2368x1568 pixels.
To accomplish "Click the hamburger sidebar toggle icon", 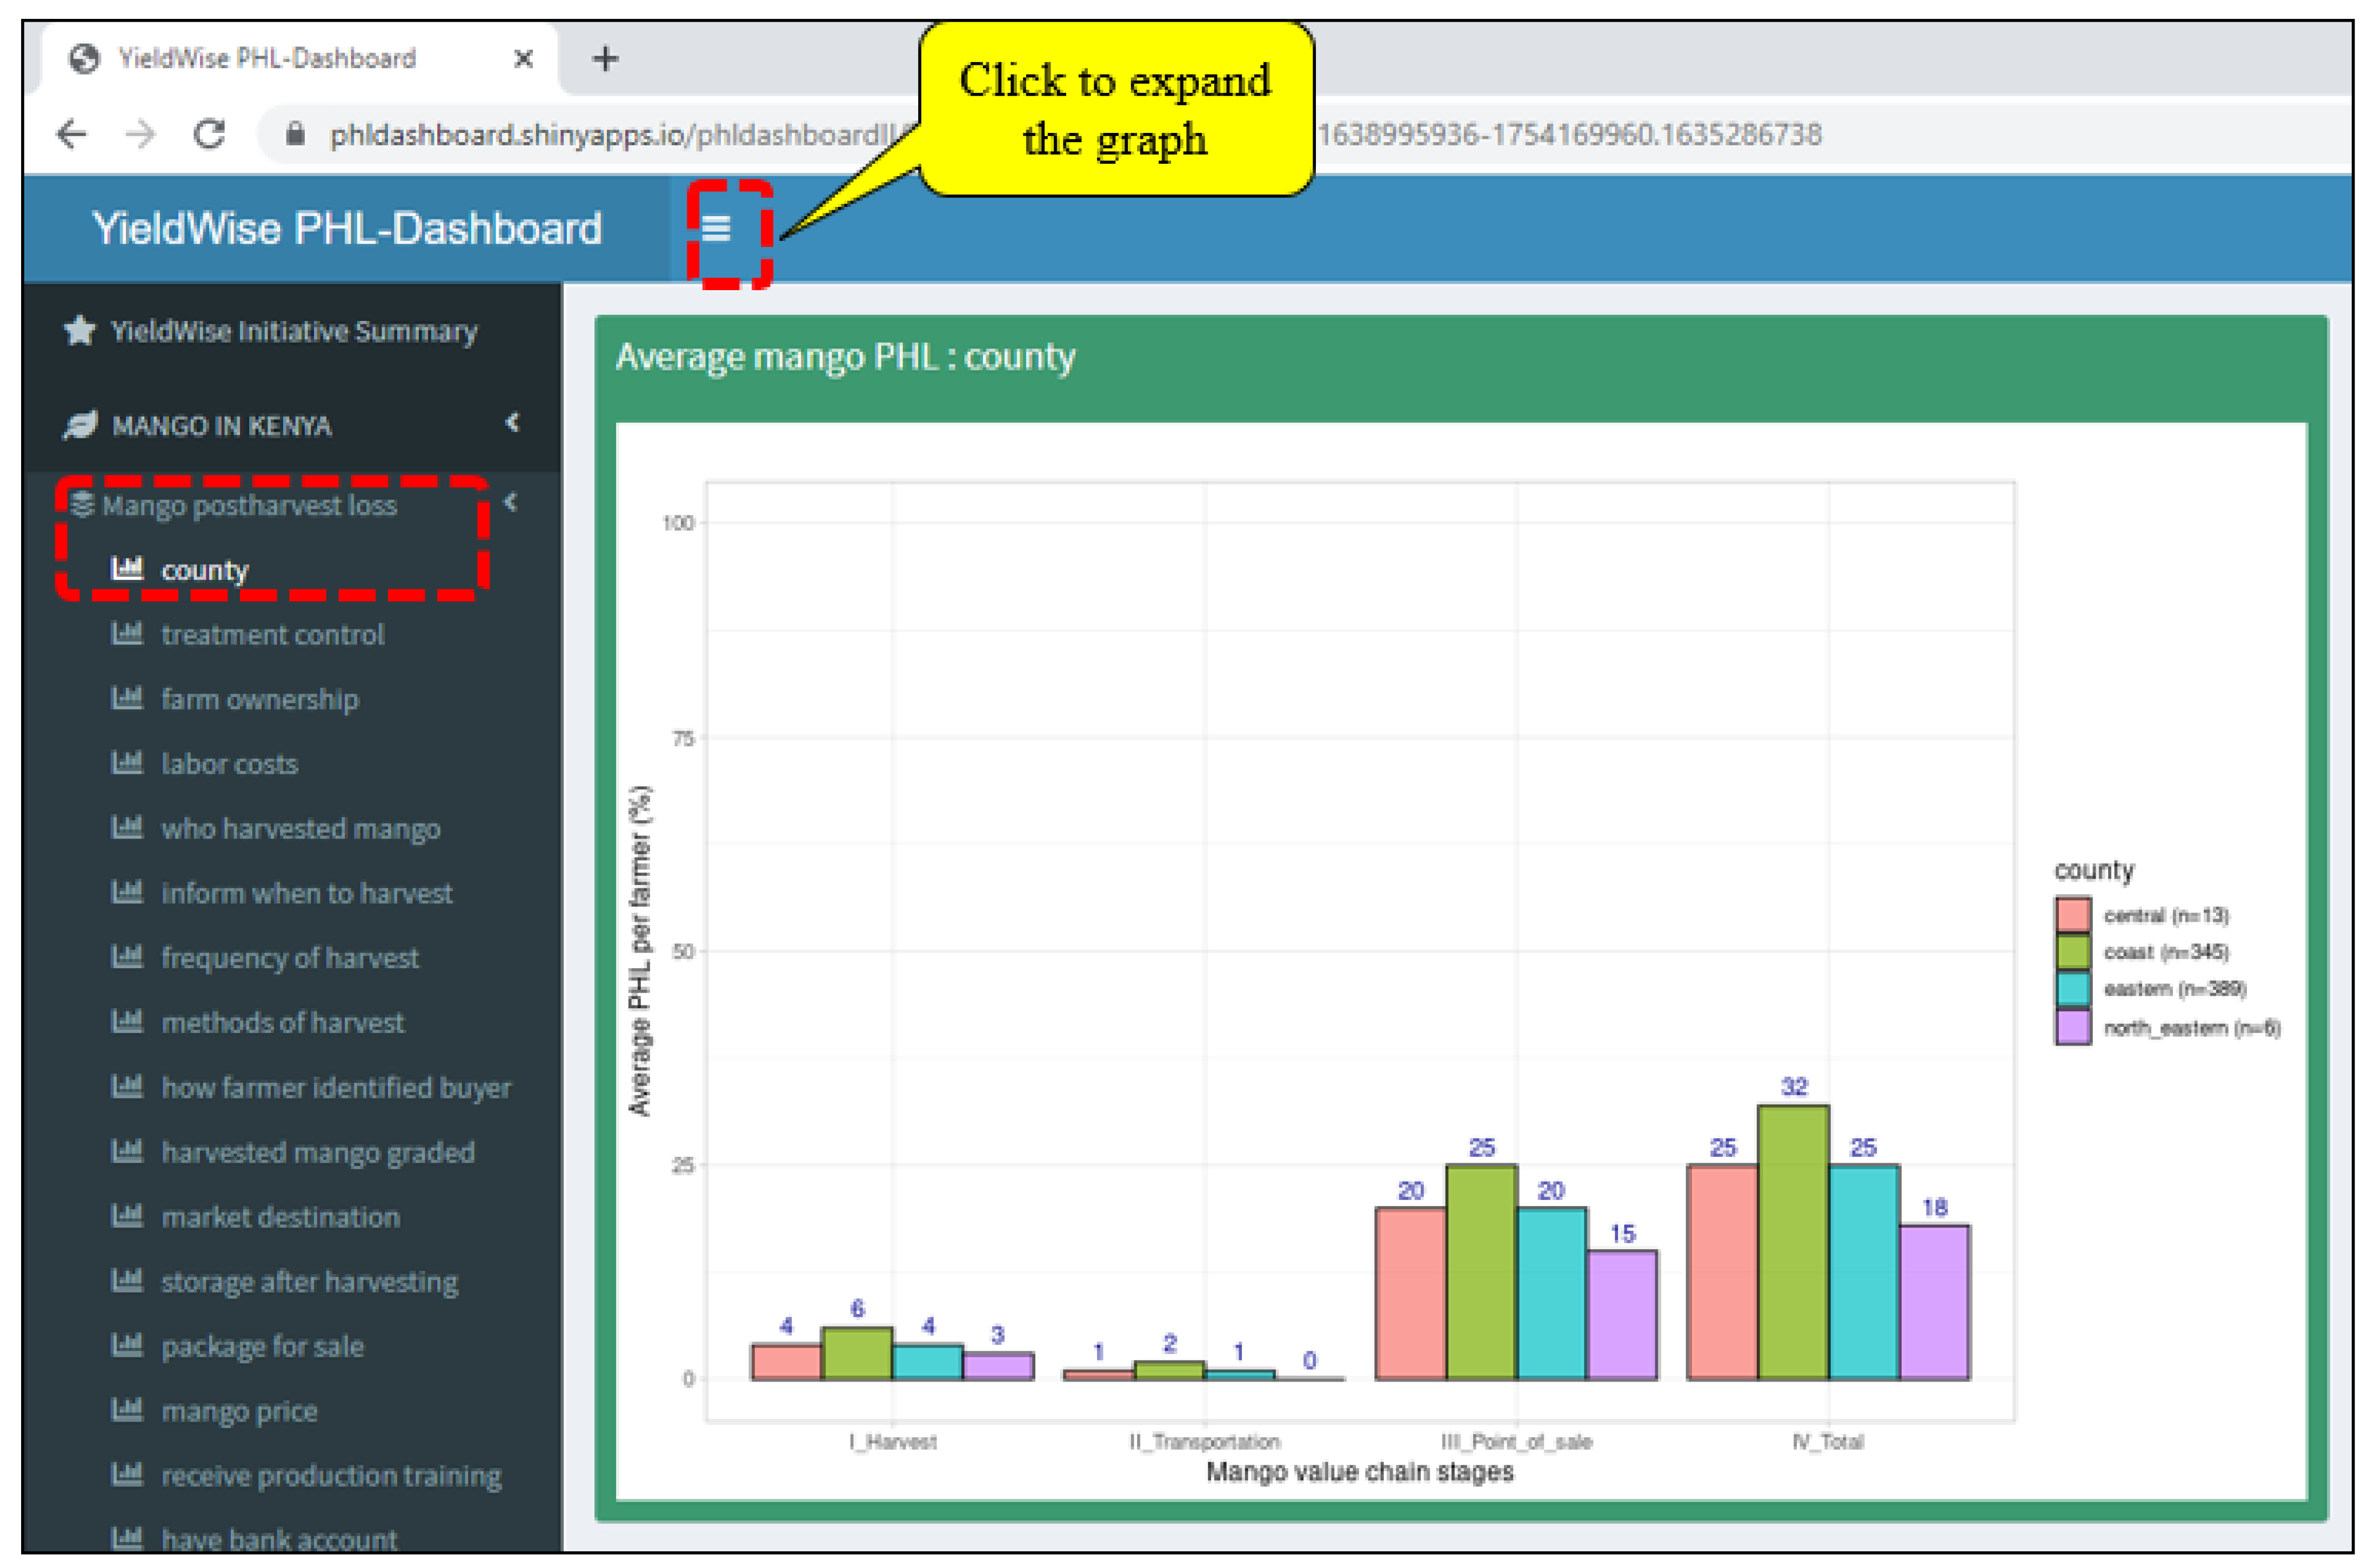I will tap(716, 229).
